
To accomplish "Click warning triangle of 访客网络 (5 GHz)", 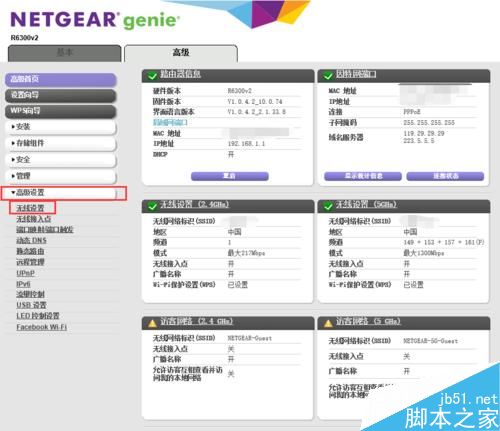I will click(328, 323).
